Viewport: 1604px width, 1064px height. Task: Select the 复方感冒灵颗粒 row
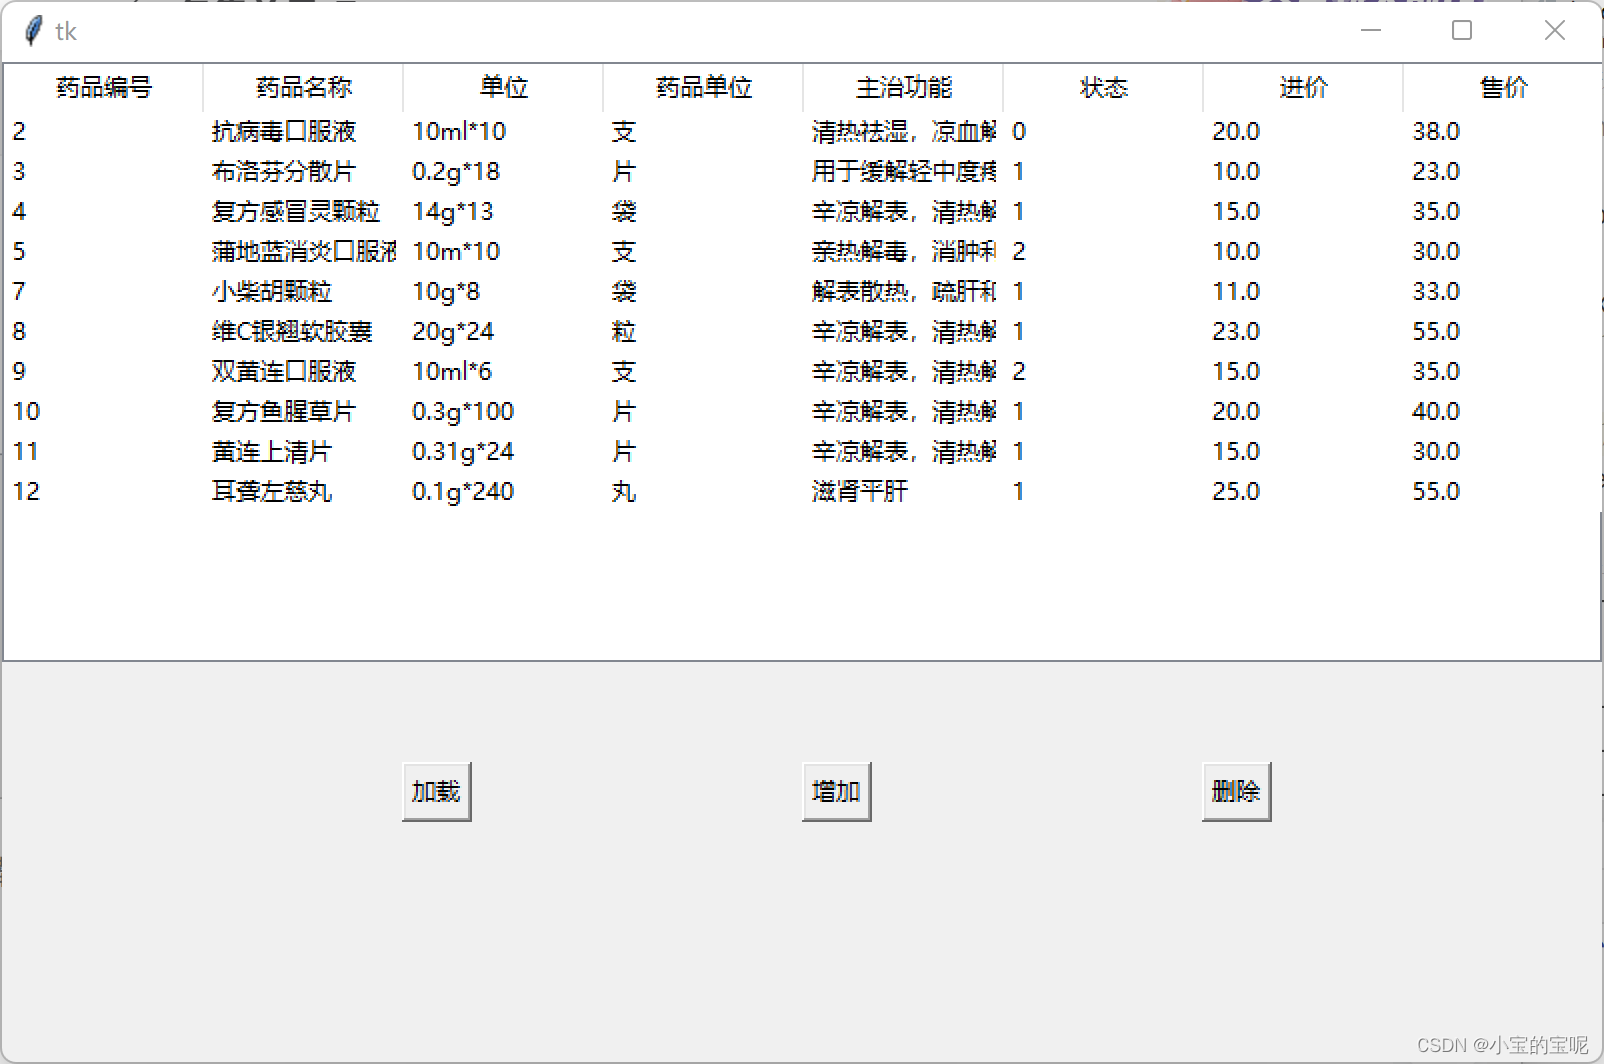pos(802,211)
